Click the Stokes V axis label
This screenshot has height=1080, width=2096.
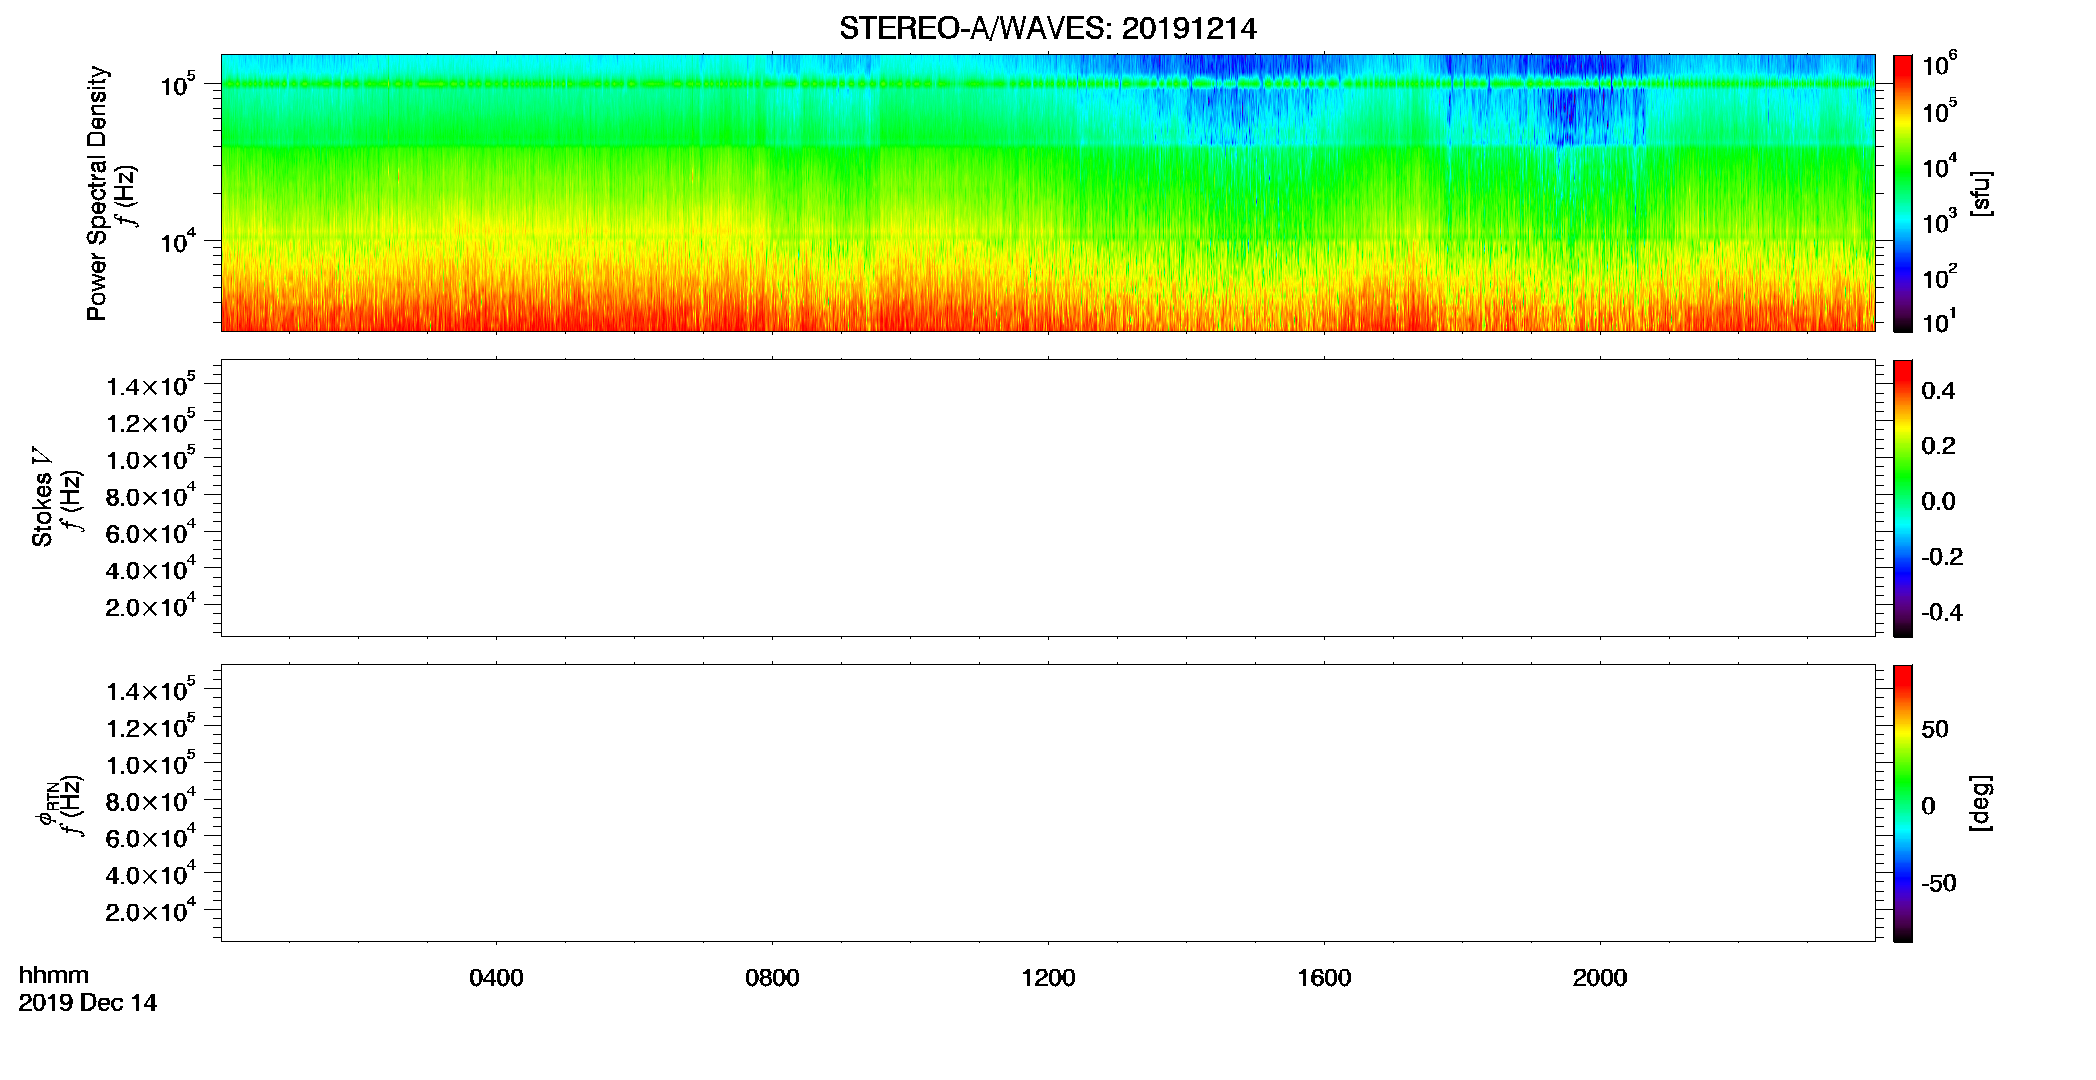click(x=42, y=498)
